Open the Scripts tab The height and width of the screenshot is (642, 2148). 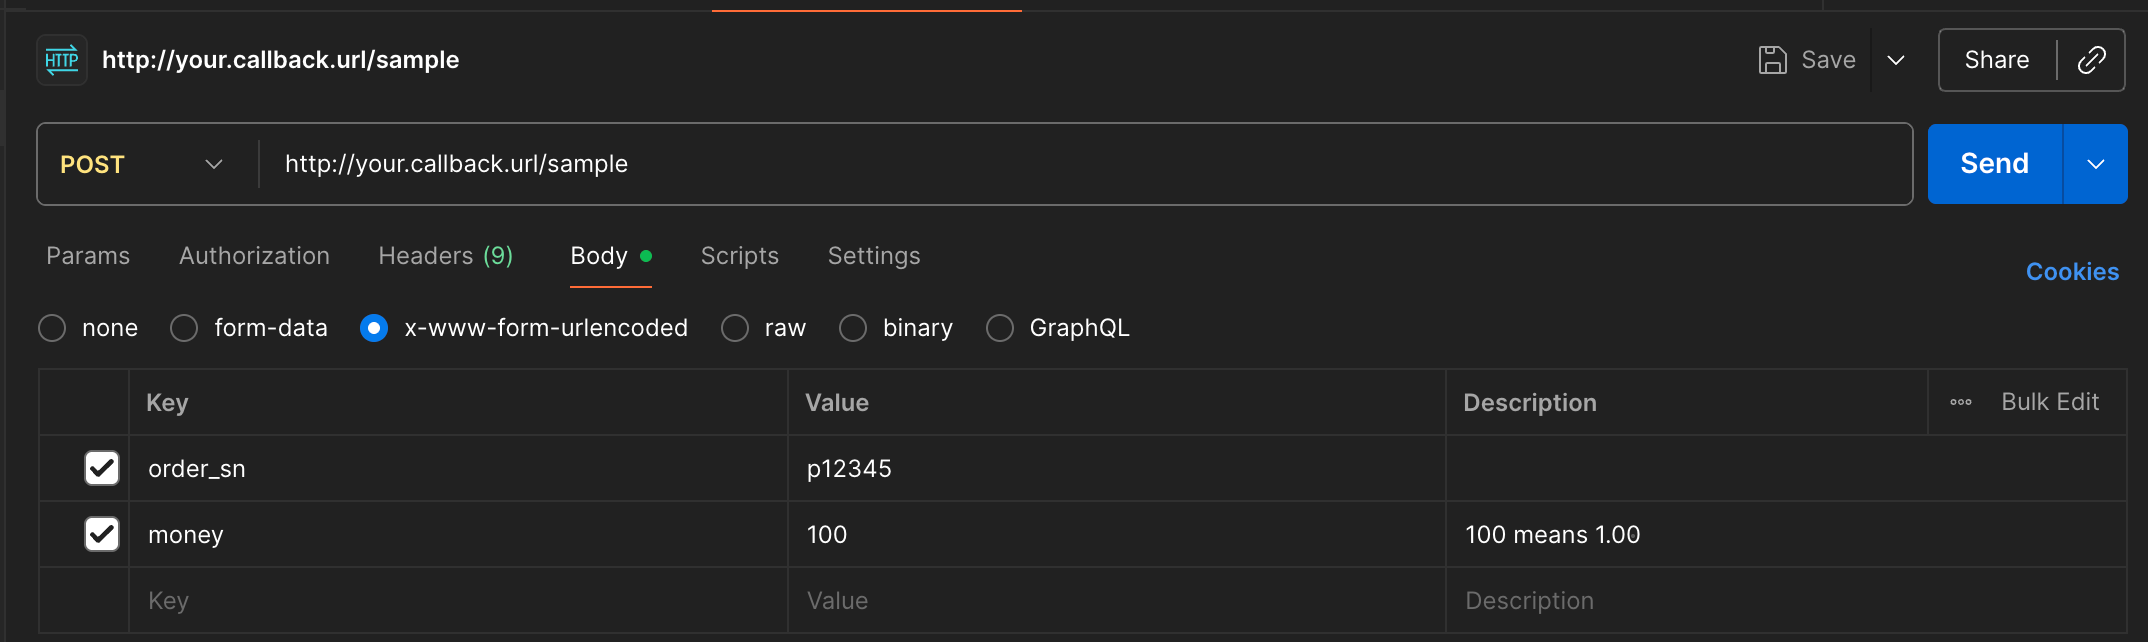coord(739,256)
